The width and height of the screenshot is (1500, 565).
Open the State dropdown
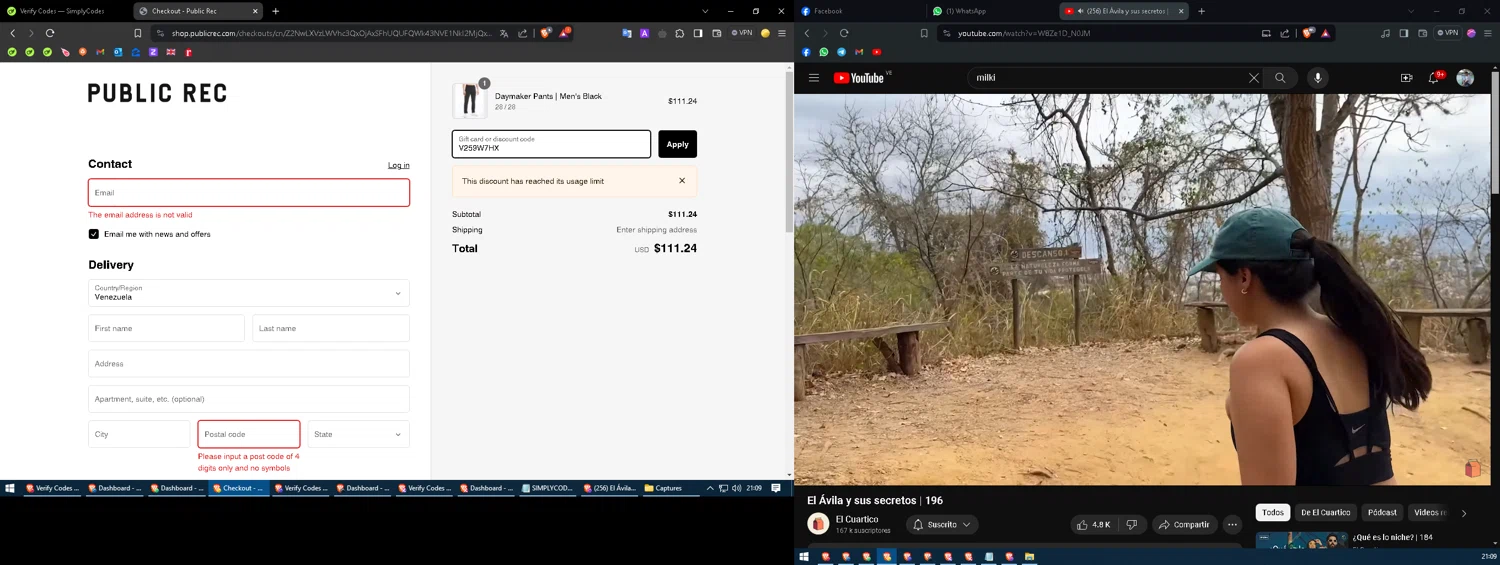click(358, 434)
